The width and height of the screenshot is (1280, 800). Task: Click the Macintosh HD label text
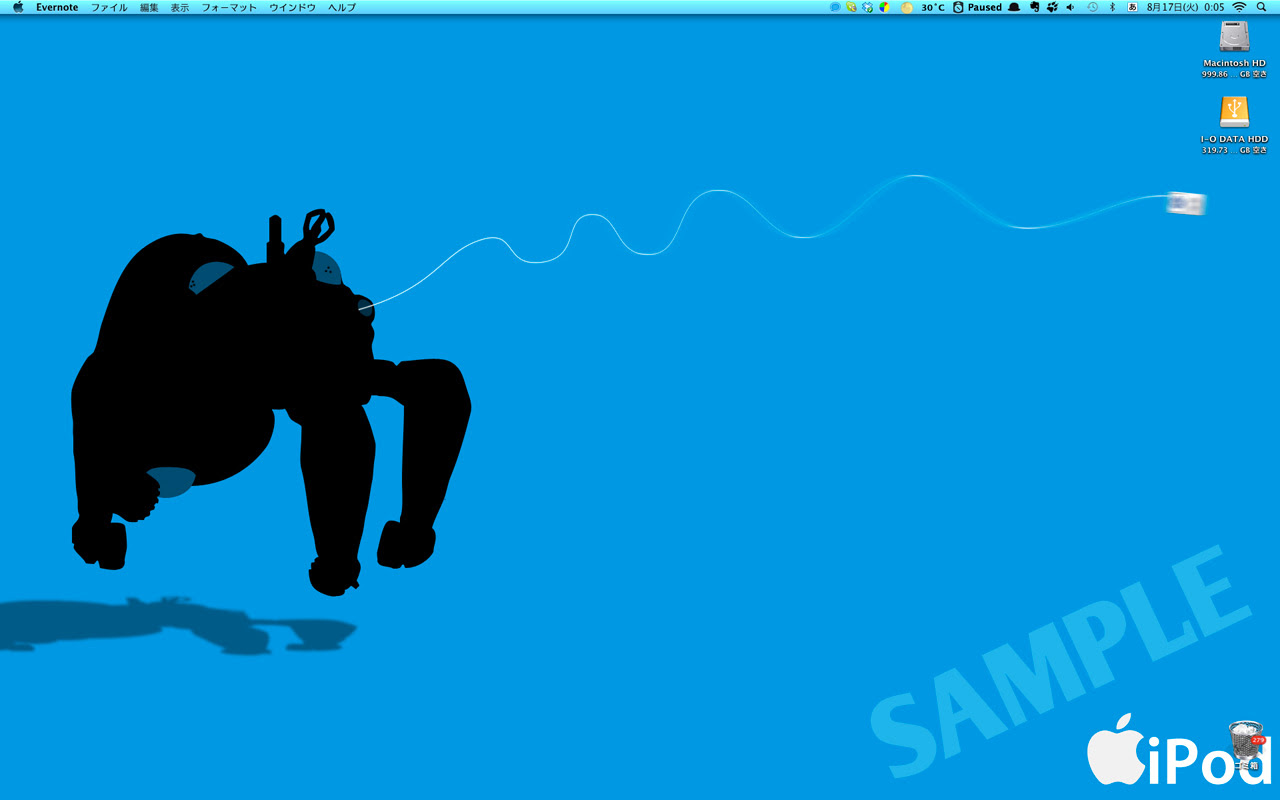point(1234,63)
